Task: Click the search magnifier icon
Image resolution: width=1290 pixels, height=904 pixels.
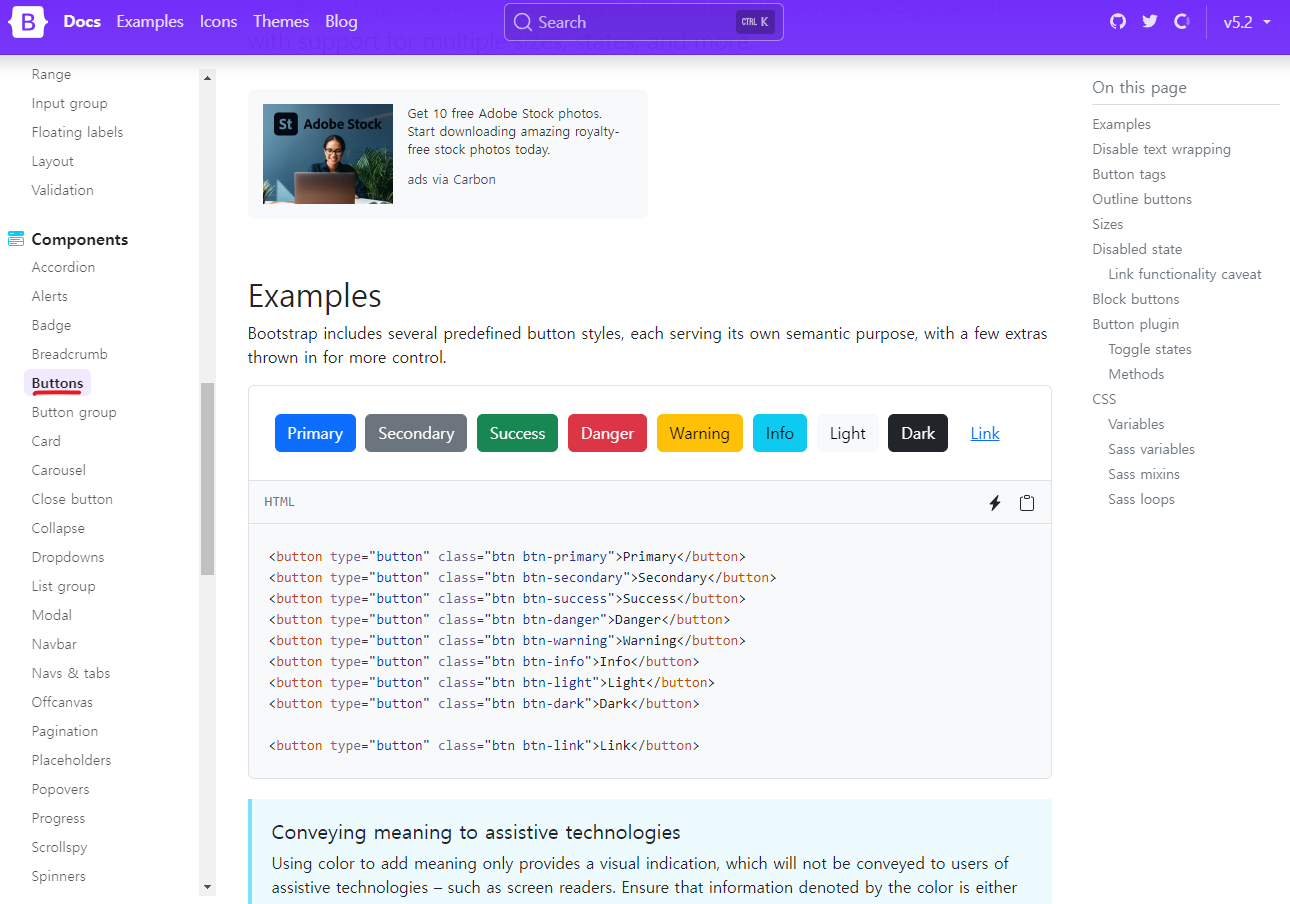Action: [x=522, y=22]
